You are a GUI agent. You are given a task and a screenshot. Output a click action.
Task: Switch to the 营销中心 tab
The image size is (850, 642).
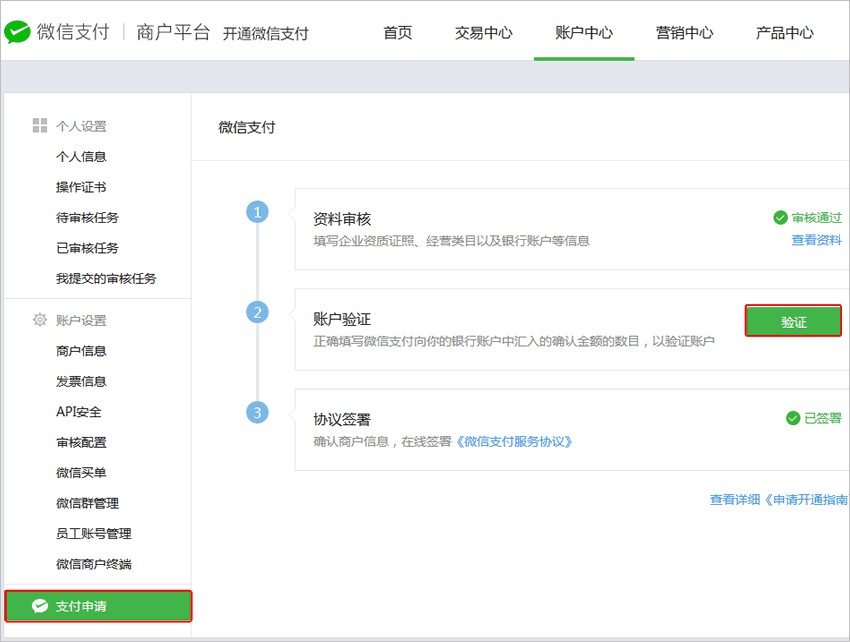684,33
